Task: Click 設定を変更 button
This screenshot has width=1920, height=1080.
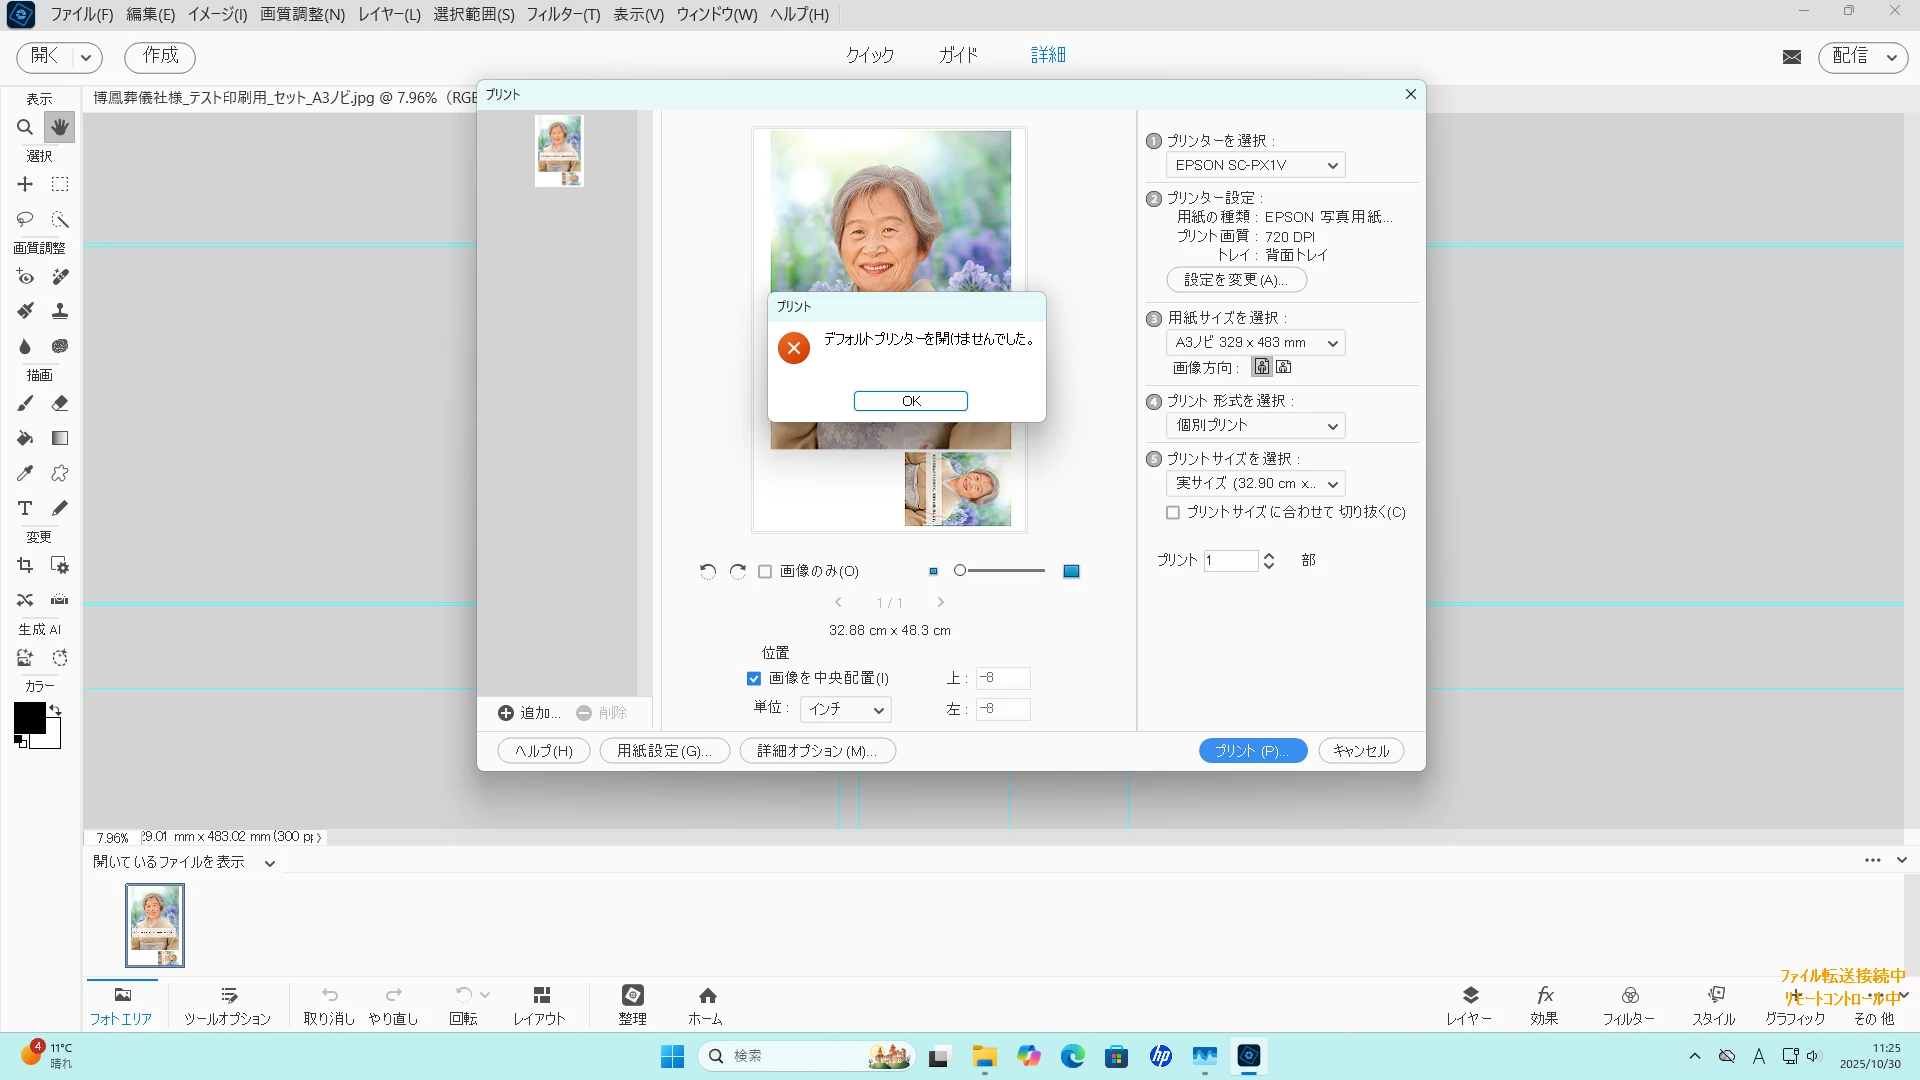Action: pos(1236,280)
